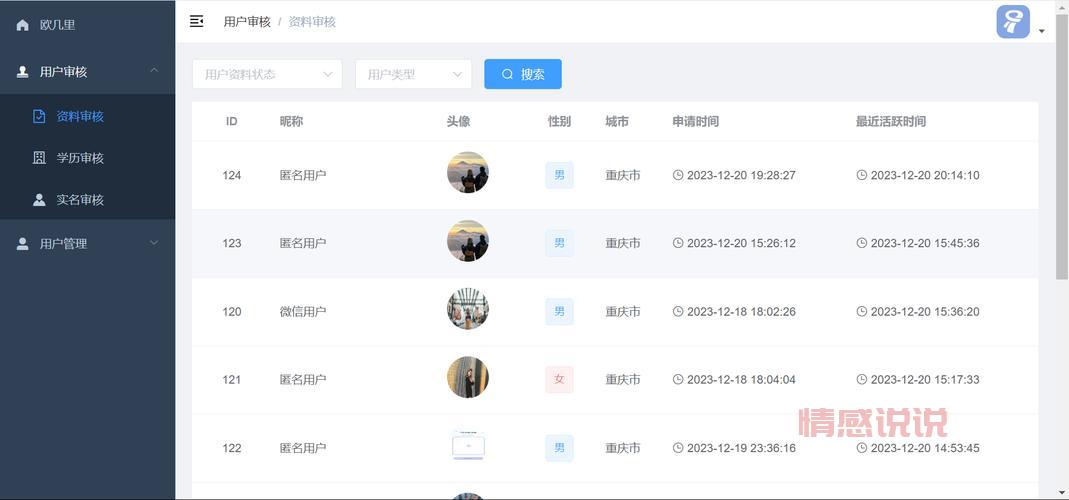Image resolution: width=1069 pixels, height=500 pixels.
Task: Click the 最近活跃时间 column header
Action: [890, 122]
